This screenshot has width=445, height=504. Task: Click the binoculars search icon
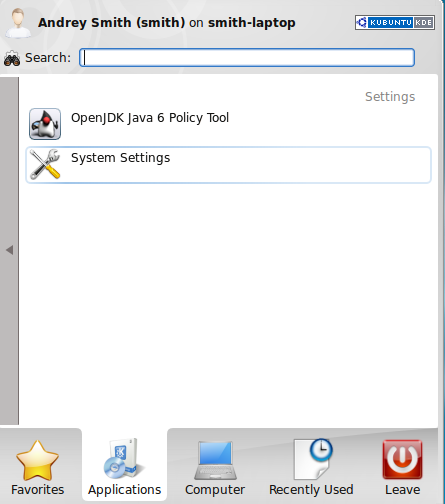click(12, 58)
